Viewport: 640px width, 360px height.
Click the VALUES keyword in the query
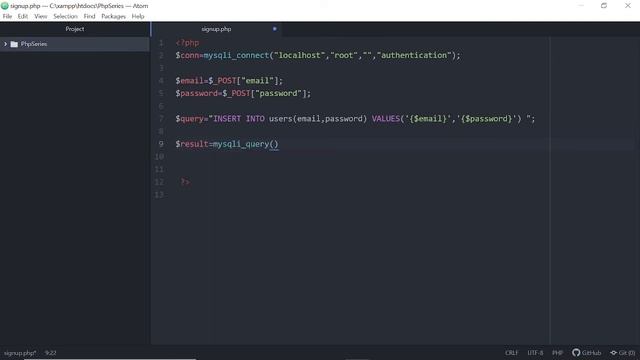[386, 119]
